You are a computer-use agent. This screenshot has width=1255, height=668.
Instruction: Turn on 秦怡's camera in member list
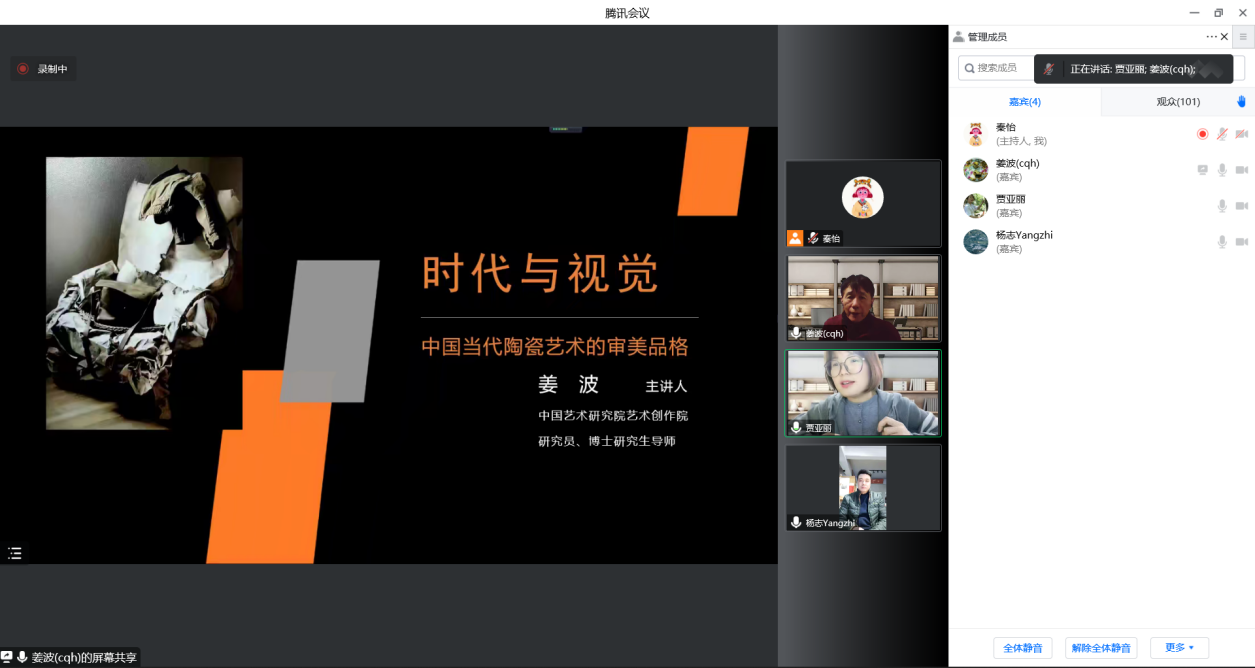point(1241,134)
